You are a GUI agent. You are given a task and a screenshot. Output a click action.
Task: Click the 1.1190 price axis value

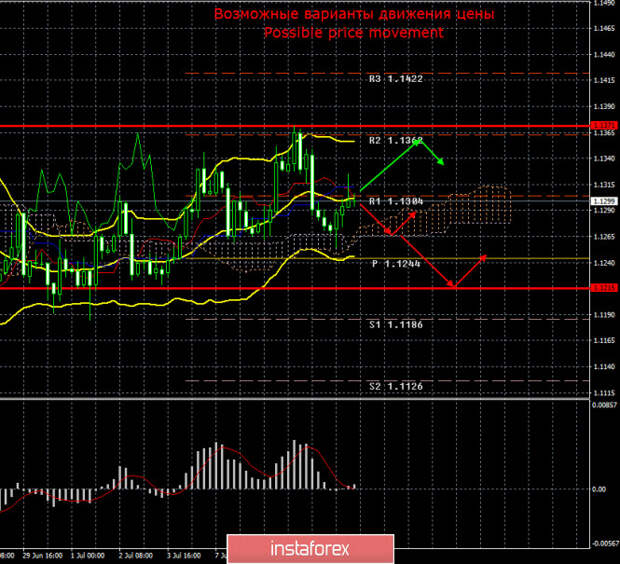[604, 315]
